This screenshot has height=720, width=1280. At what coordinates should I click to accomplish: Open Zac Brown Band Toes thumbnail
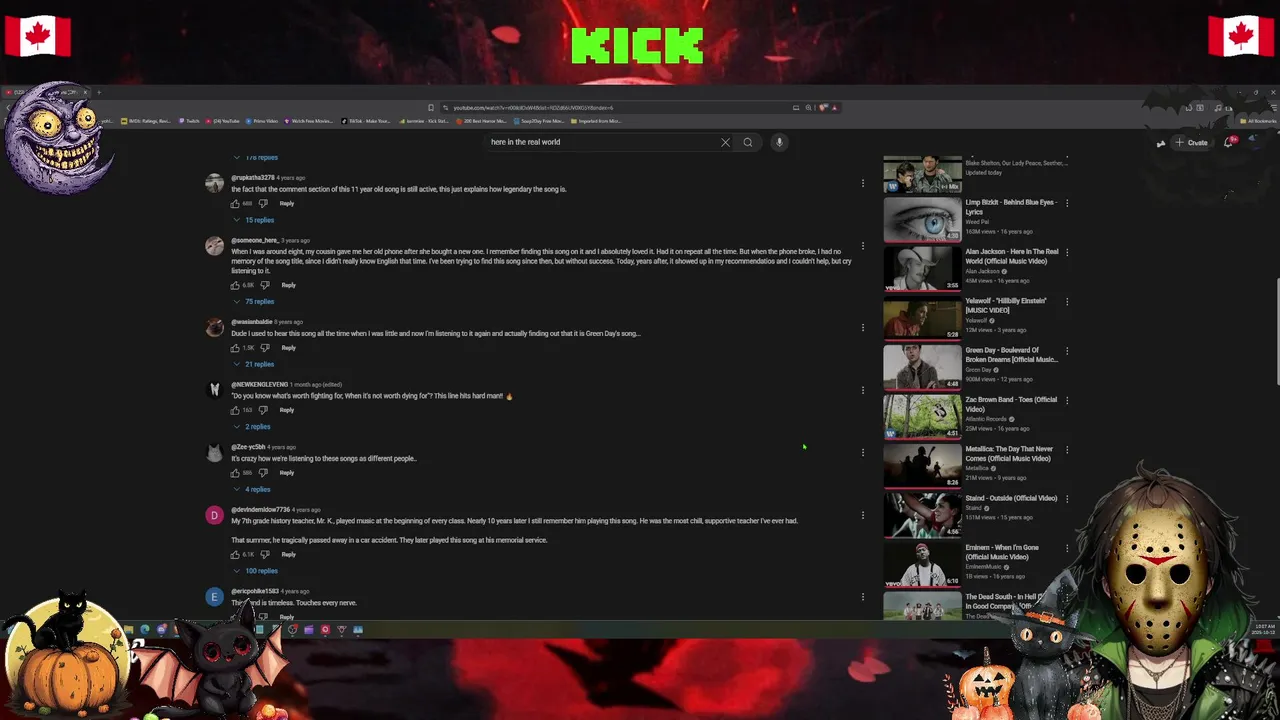(922, 417)
